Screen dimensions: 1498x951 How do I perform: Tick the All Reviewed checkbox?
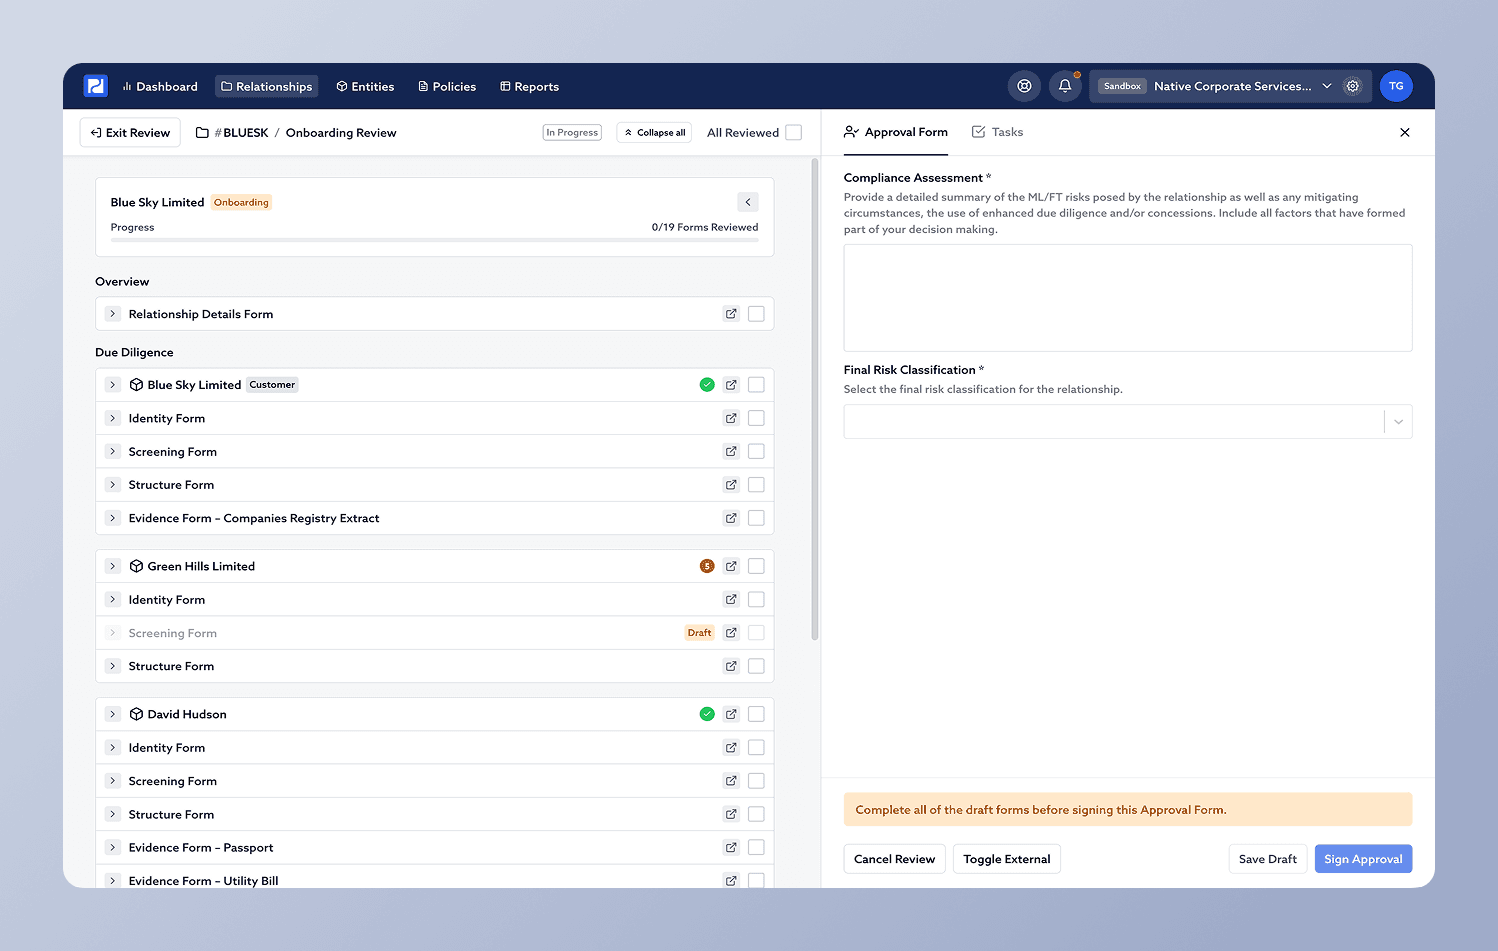coord(794,132)
